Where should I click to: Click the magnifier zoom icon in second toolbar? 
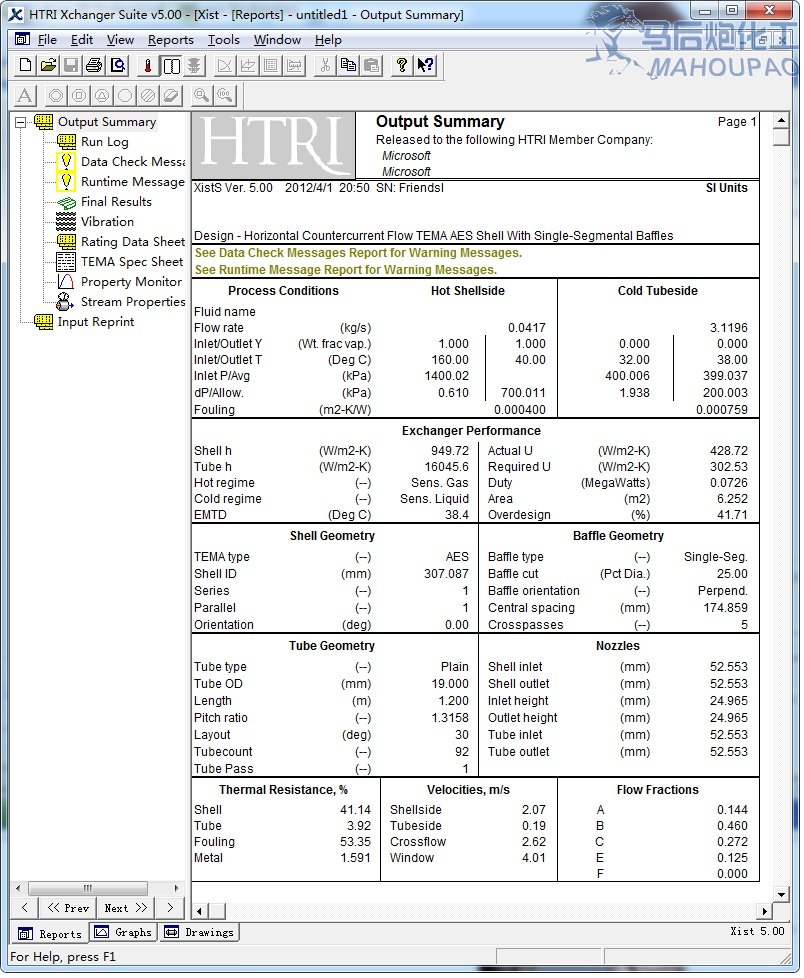201,95
